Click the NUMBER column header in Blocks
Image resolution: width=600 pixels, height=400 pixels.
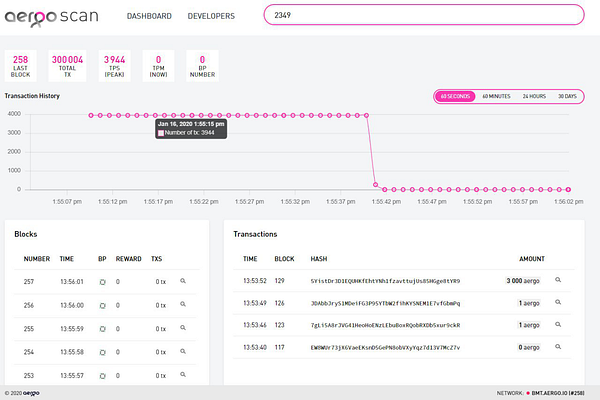tap(37, 259)
